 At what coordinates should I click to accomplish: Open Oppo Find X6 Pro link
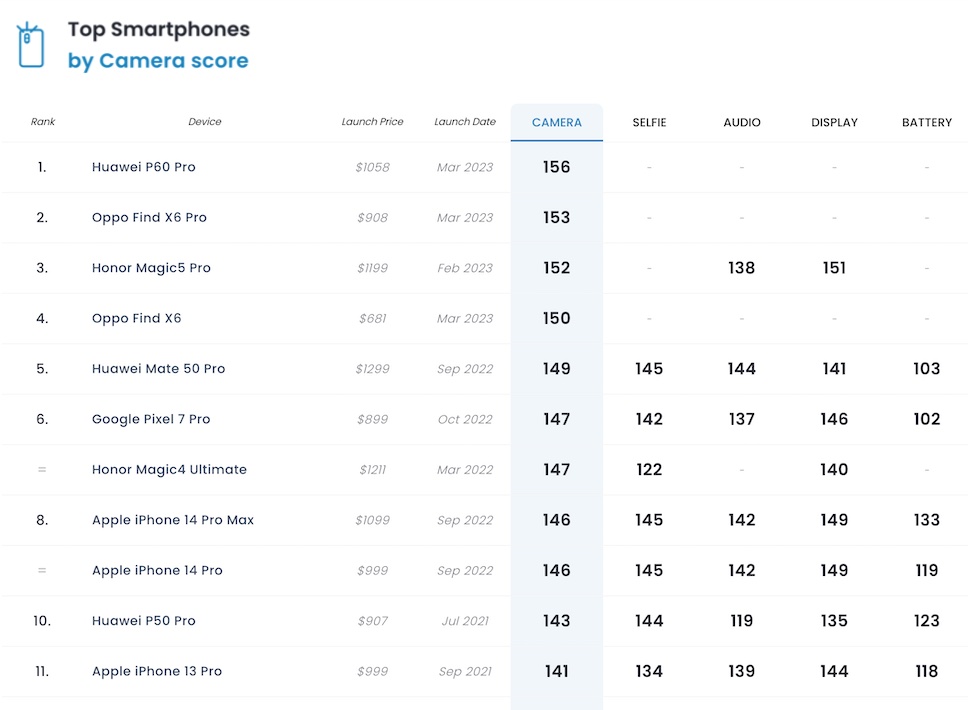pyautogui.click(x=149, y=217)
